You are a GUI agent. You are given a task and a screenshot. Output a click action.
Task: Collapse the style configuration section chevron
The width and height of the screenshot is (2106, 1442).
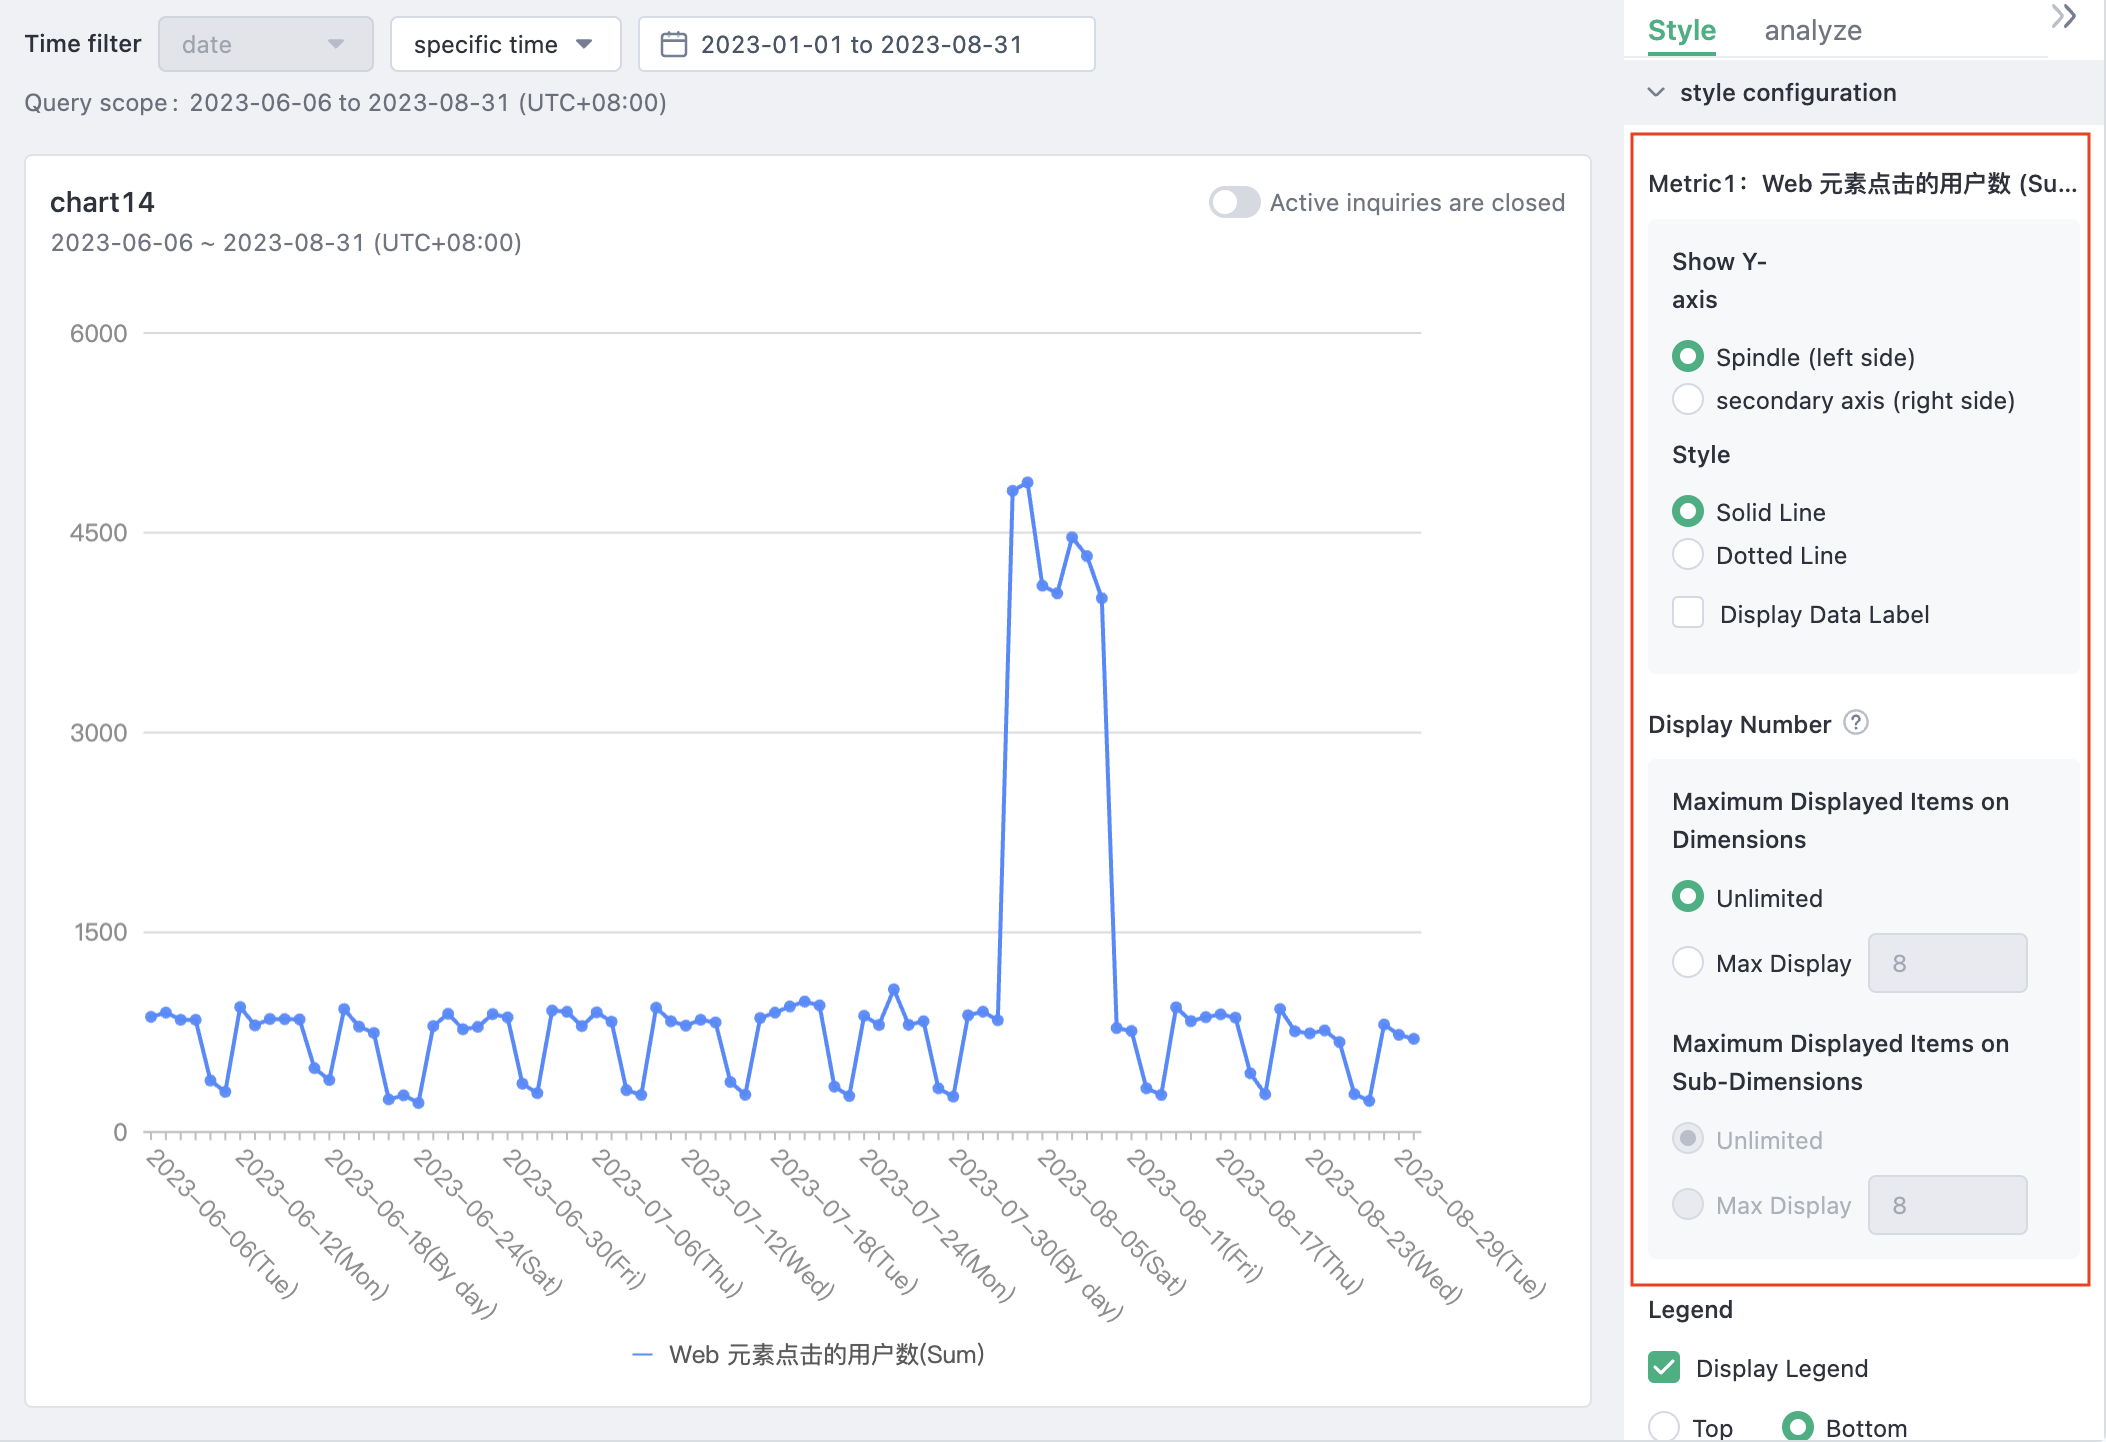(1657, 91)
